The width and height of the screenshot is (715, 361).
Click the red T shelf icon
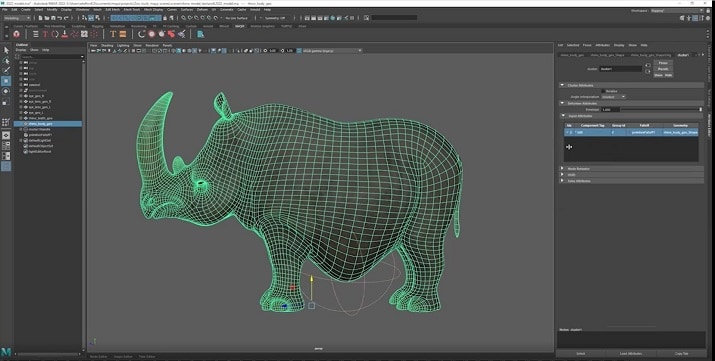tap(45, 34)
